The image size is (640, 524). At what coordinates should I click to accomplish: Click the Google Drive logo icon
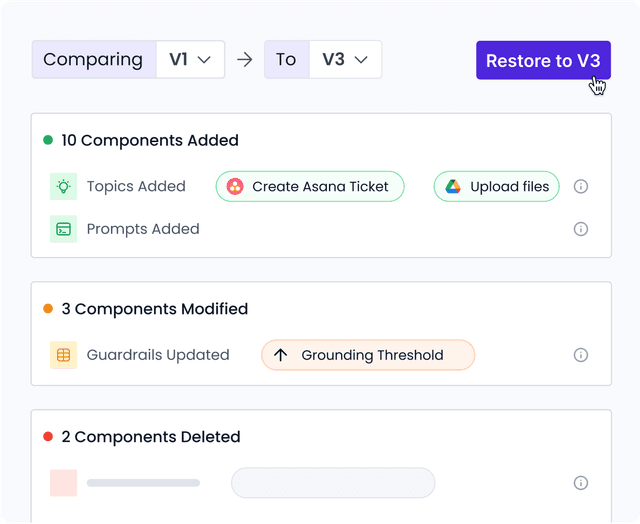point(453,187)
